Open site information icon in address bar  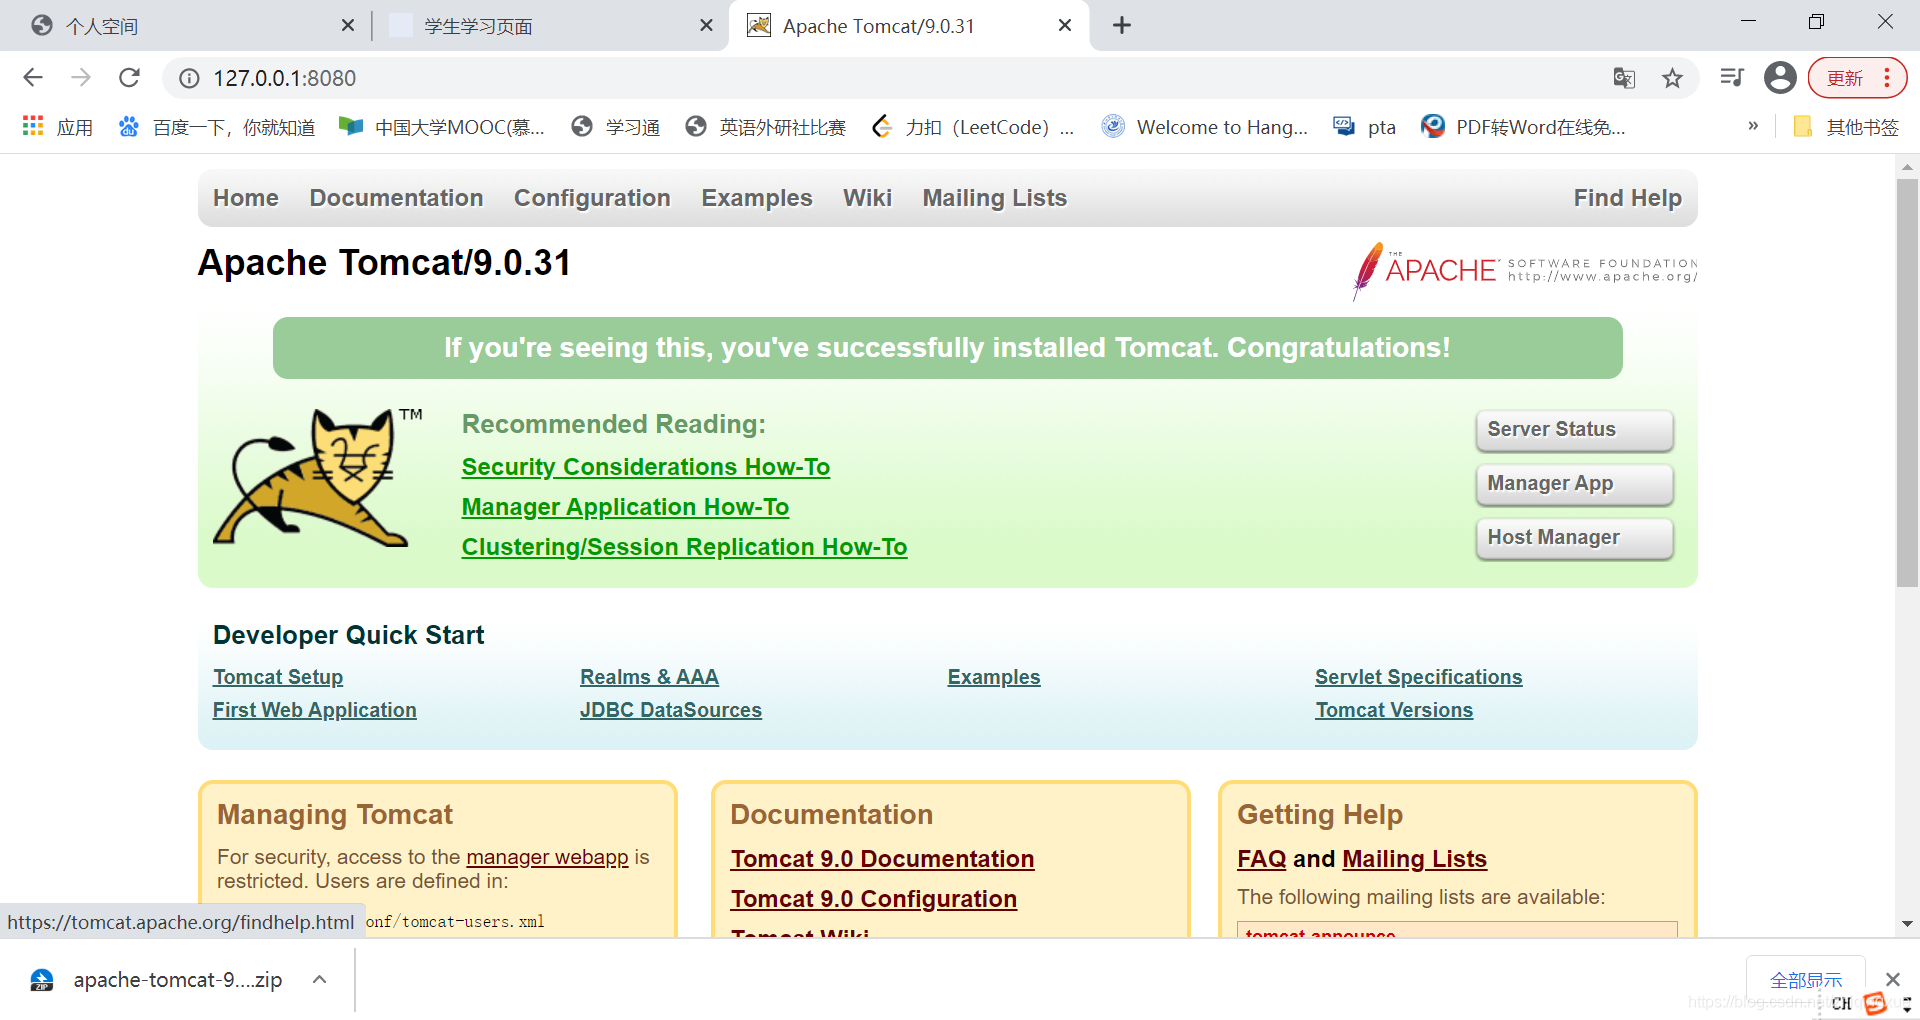tap(189, 78)
